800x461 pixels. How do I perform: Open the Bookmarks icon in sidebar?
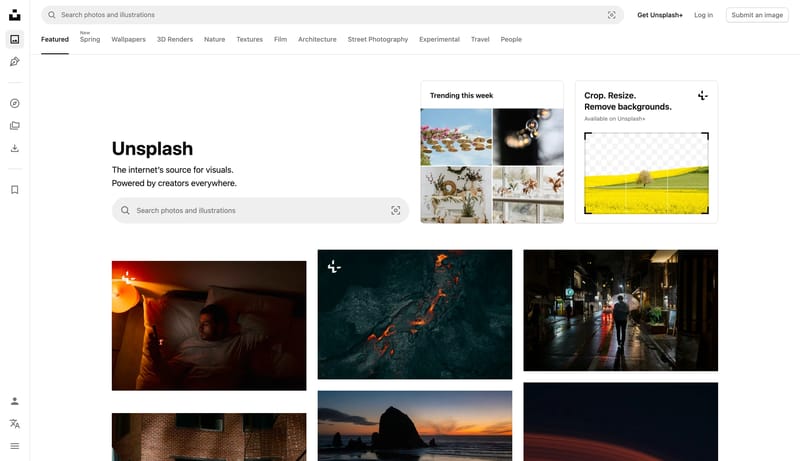[x=14, y=190]
